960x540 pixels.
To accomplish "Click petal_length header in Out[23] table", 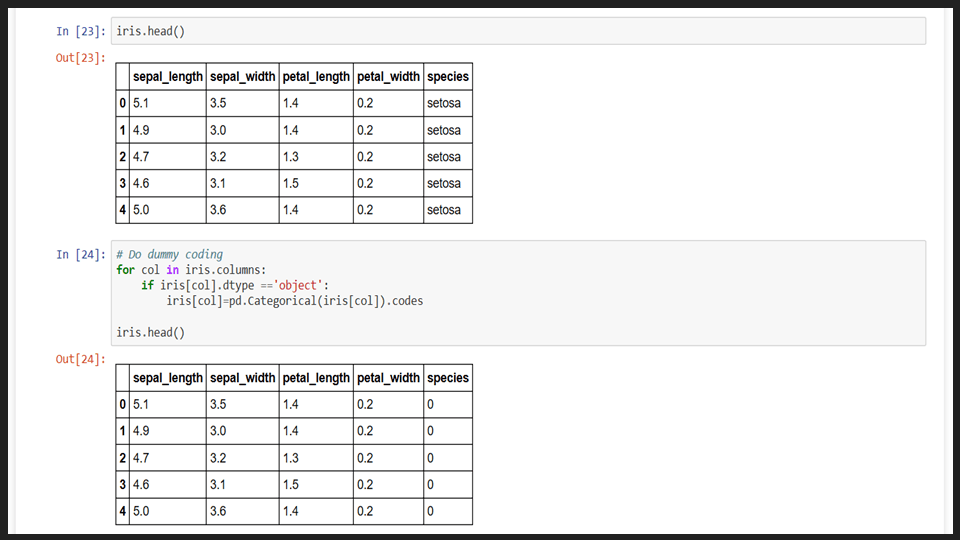I will coord(316,77).
